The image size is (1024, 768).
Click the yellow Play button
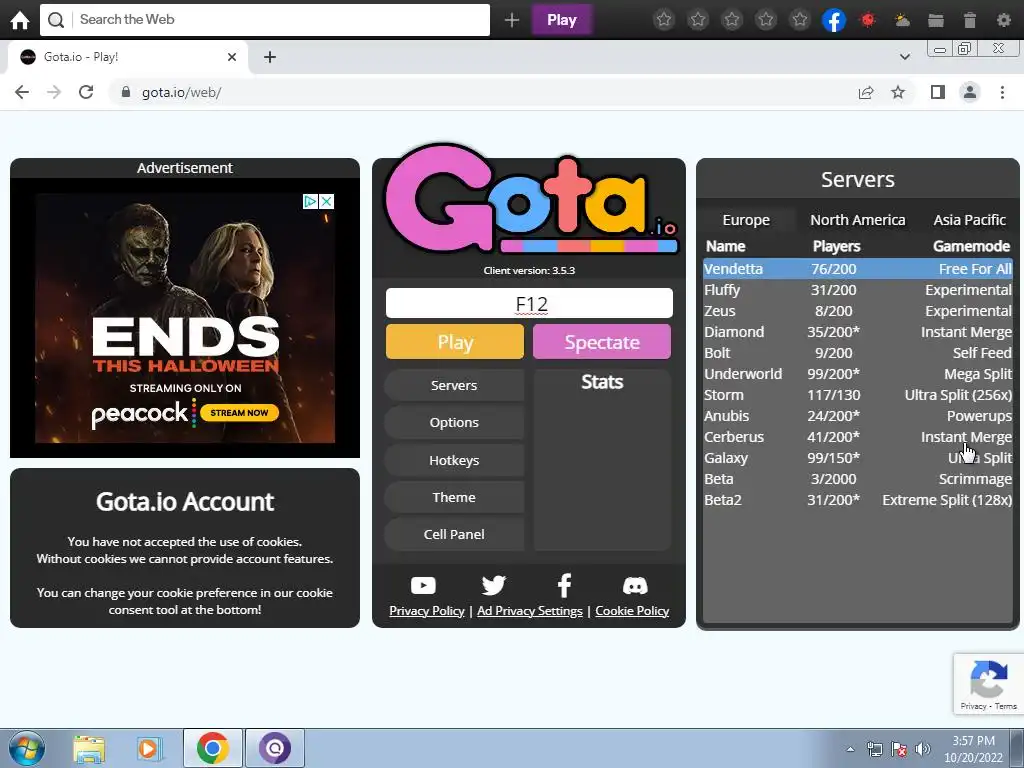pos(455,342)
